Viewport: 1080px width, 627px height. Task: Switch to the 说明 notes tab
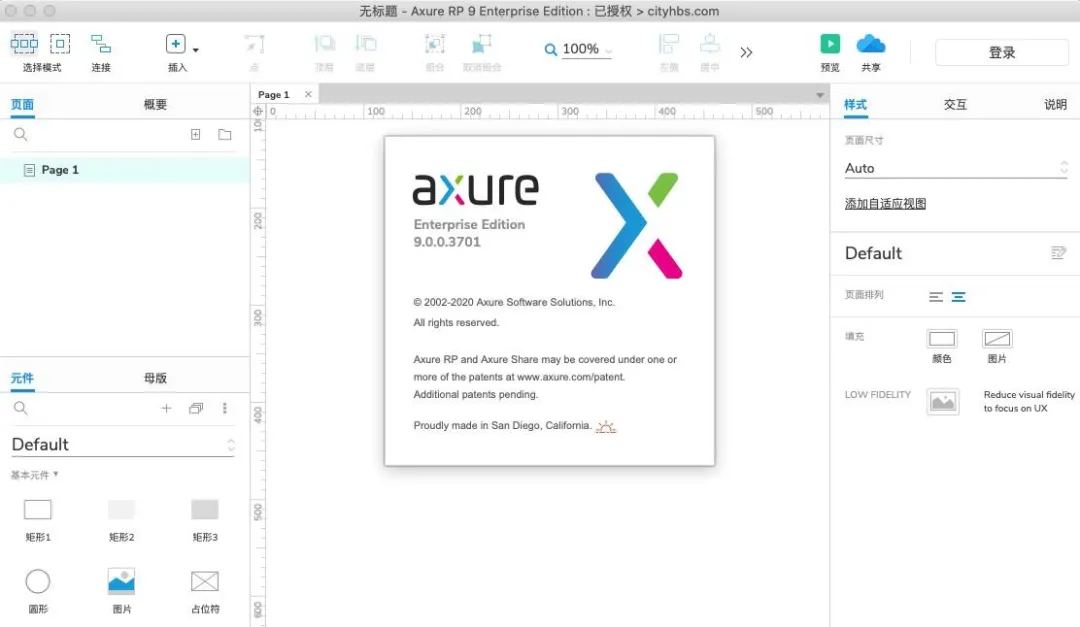(x=1055, y=105)
